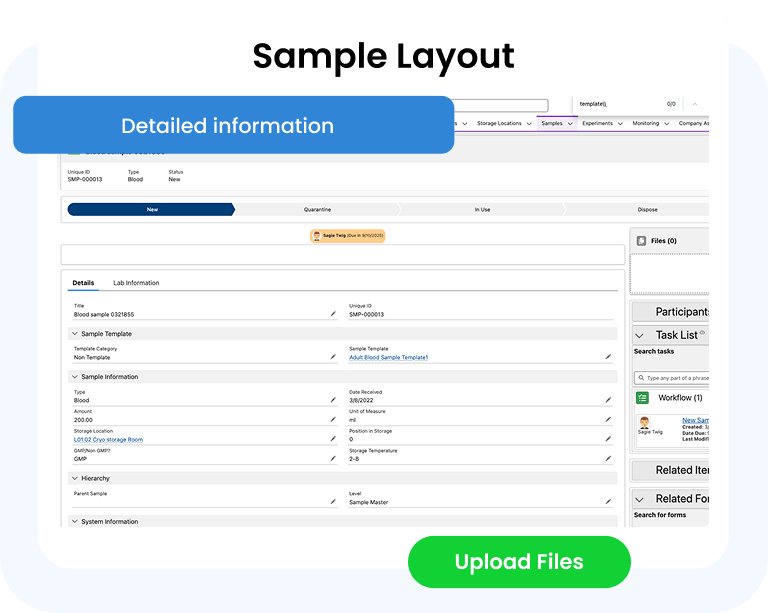Image resolution: width=769 pixels, height=613 pixels.
Task: Open Adult Blood Sample Template1 link
Action: click(388, 358)
